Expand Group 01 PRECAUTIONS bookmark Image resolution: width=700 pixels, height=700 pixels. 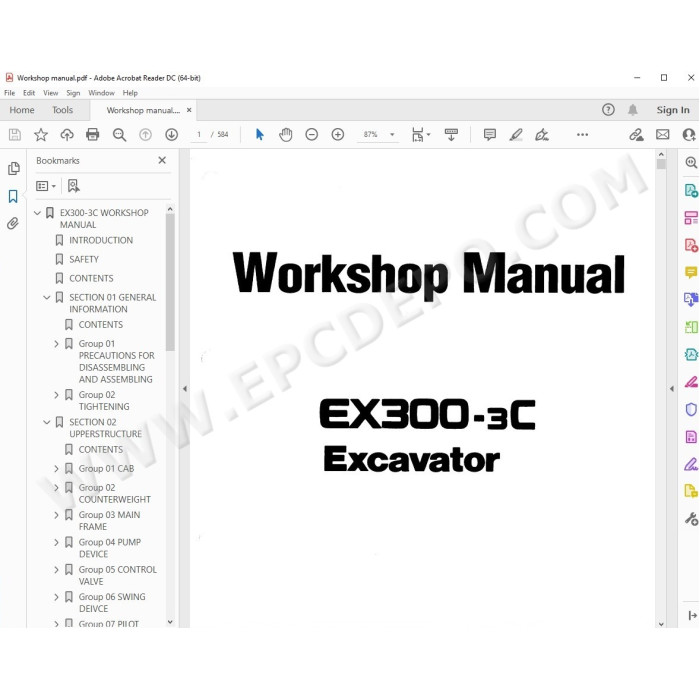coord(56,344)
